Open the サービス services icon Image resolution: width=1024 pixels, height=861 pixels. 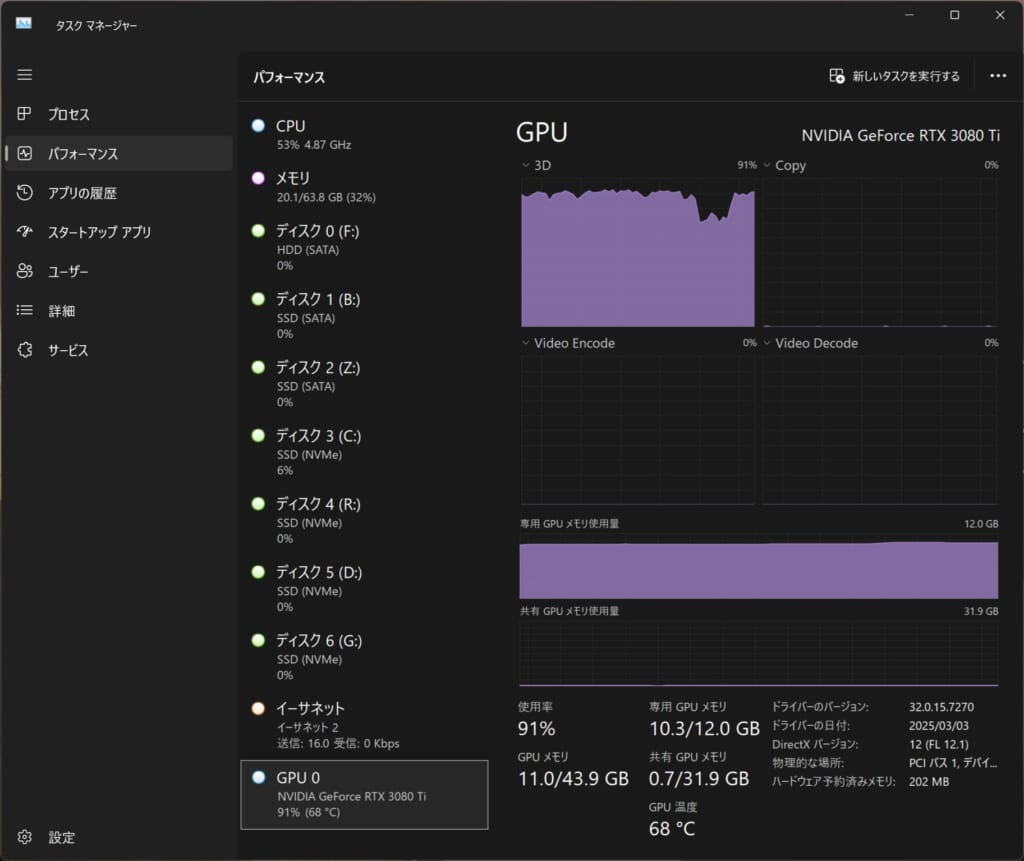[25, 350]
